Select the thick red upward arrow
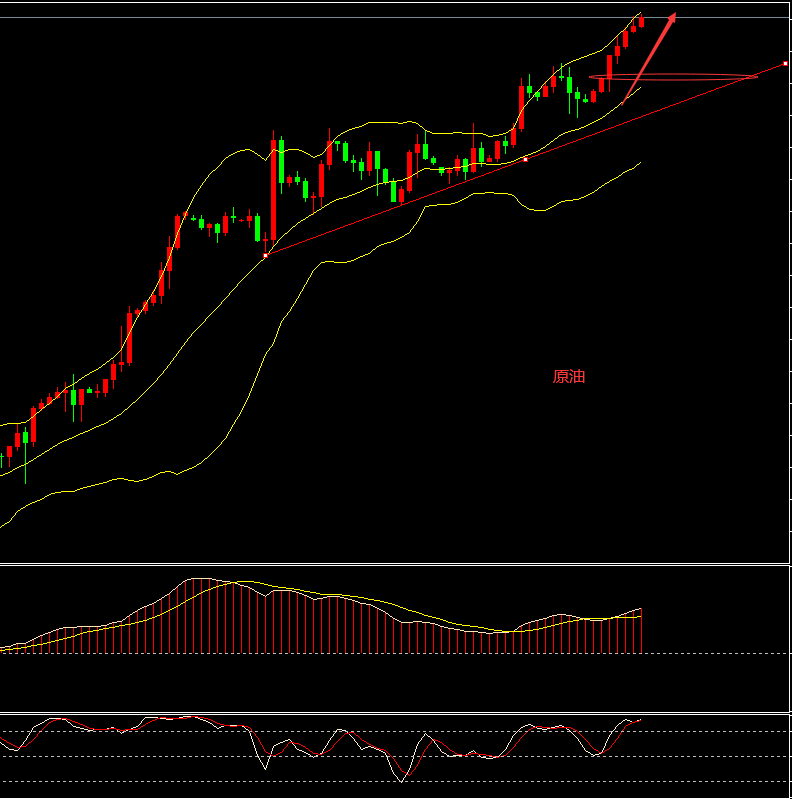Image resolution: width=792 pixels, height=799 pixels. (651, 55)
